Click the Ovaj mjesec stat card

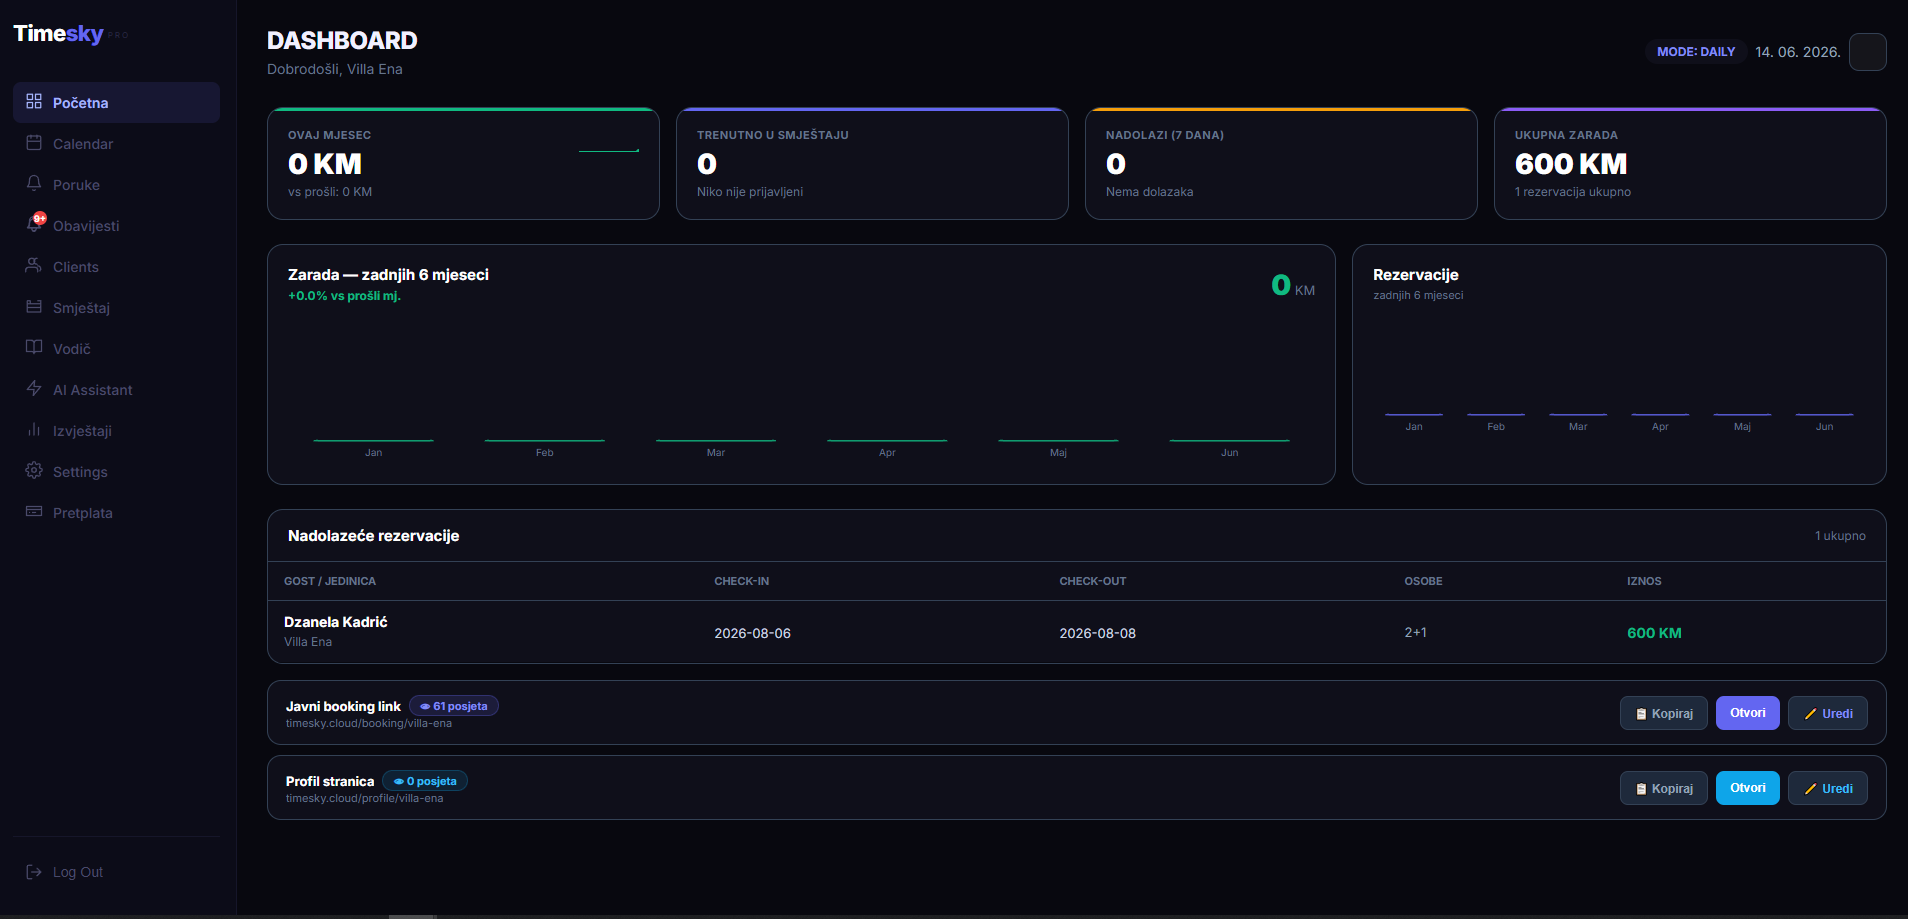coord(463,163)
